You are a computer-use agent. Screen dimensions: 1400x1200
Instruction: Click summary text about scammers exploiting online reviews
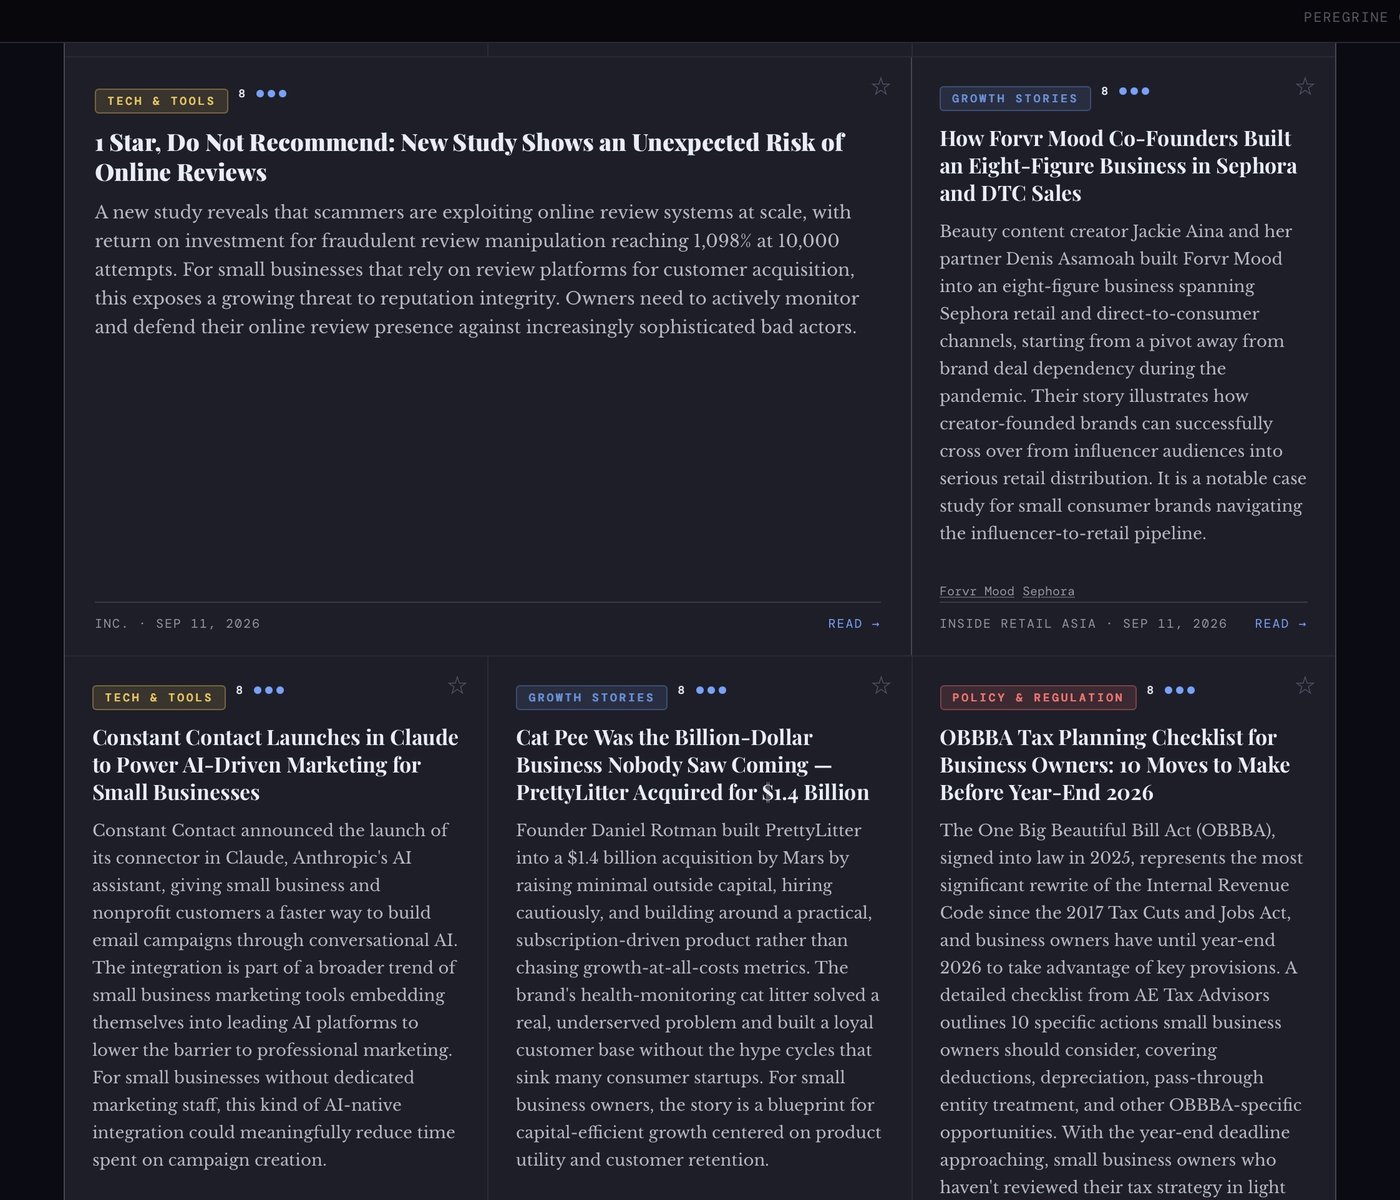[477, 269]
